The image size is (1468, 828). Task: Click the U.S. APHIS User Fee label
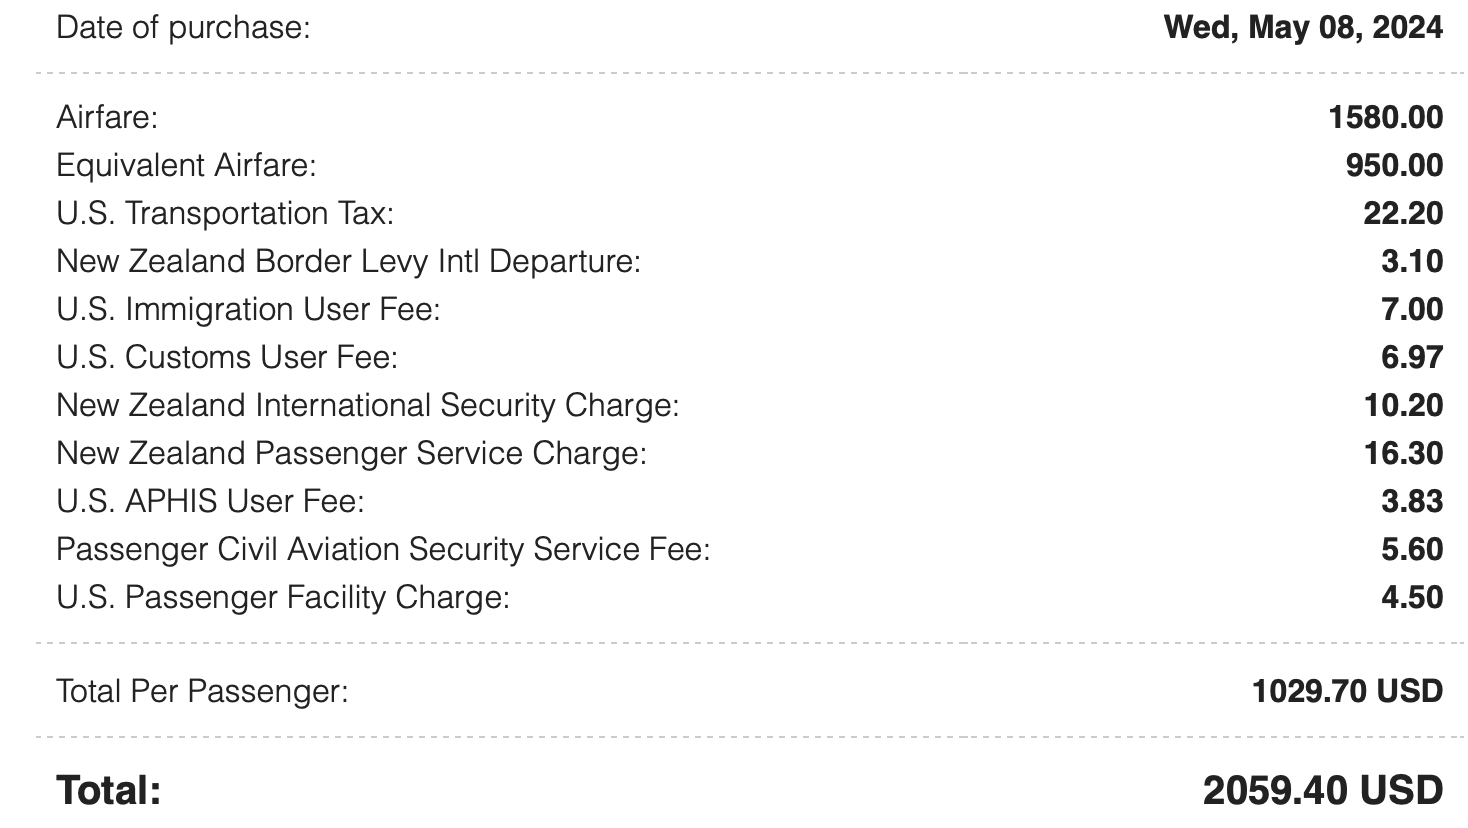pos(210,501)
